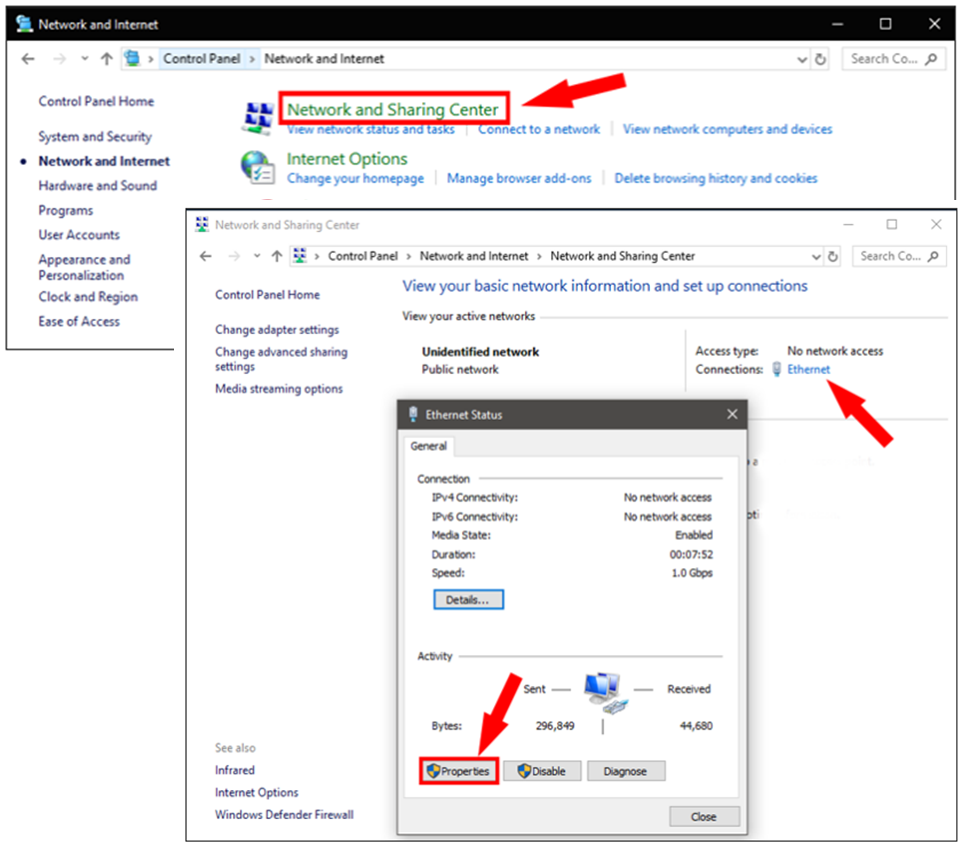This screenshot has width=970, height=852.
Task: Click the Internet Options globe icon
Action: pos(257,167)
